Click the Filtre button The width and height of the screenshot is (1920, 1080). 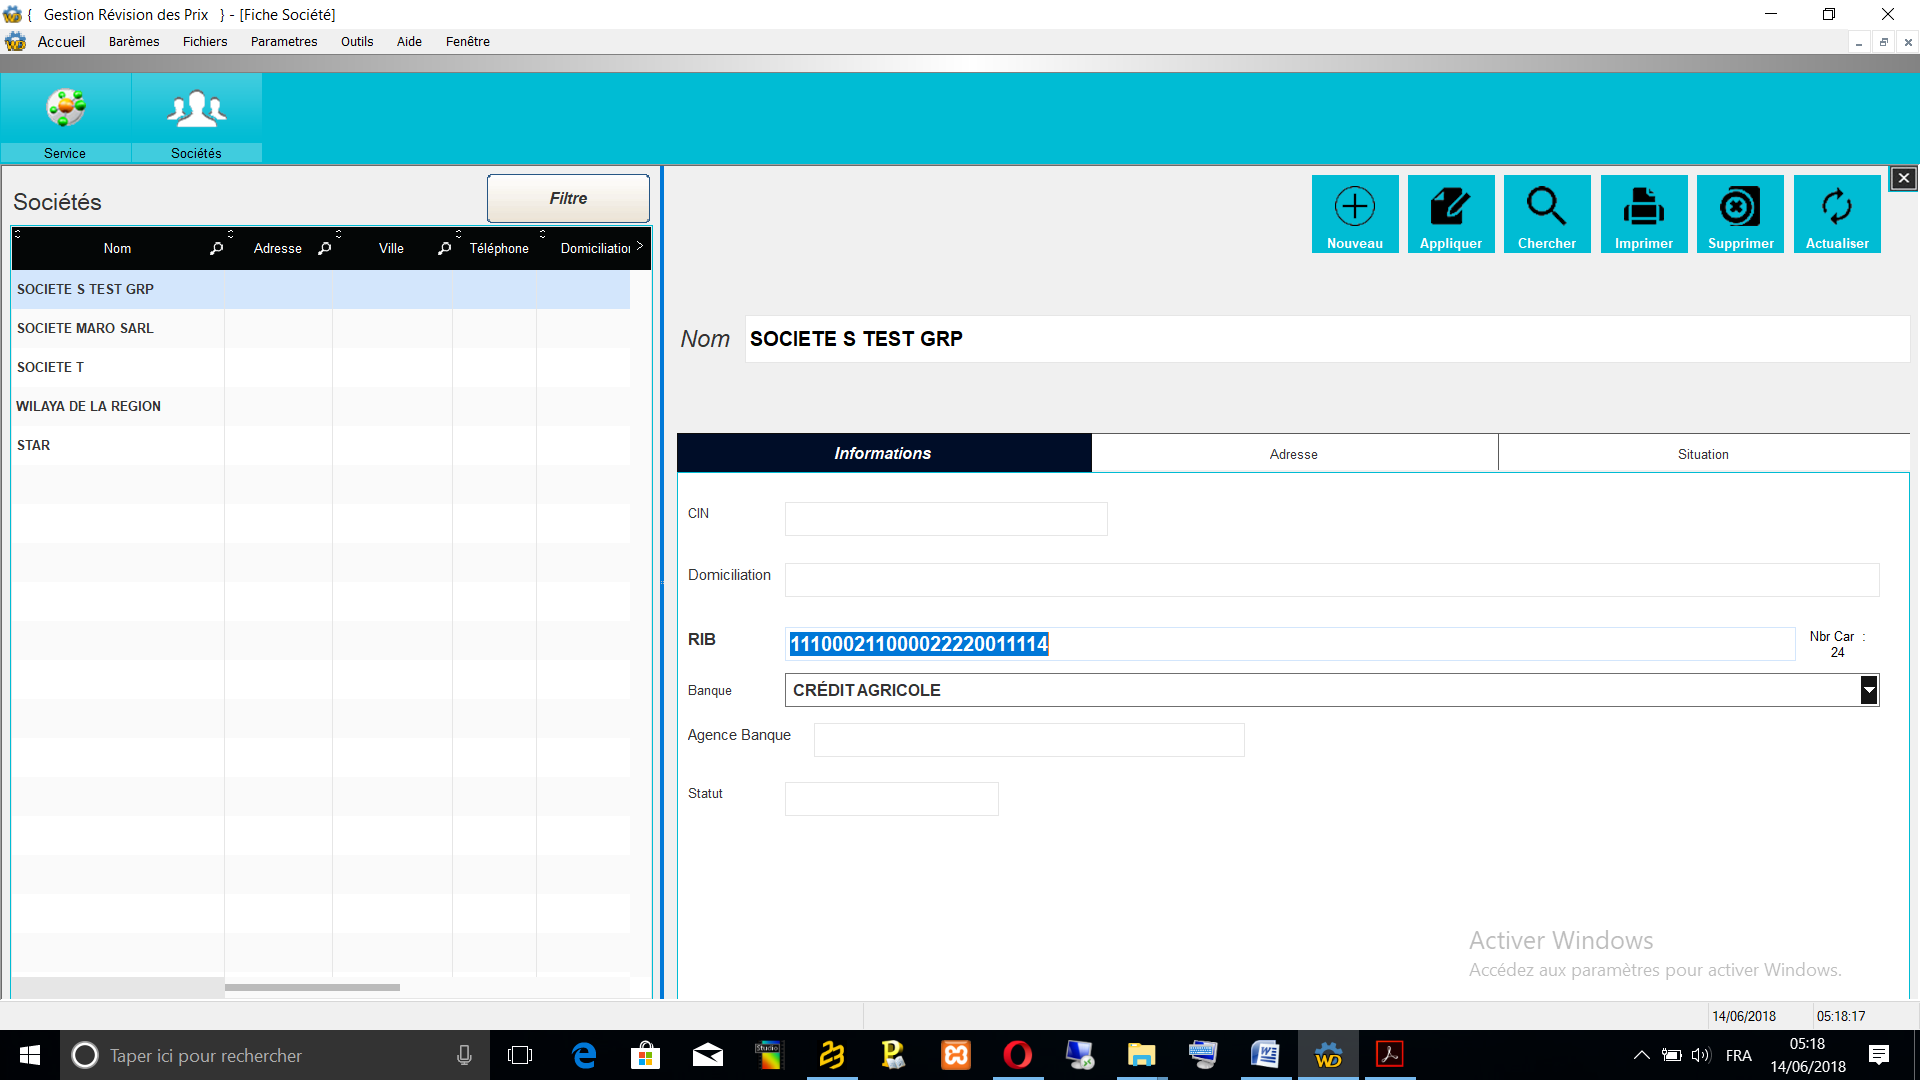click(567, 198)
